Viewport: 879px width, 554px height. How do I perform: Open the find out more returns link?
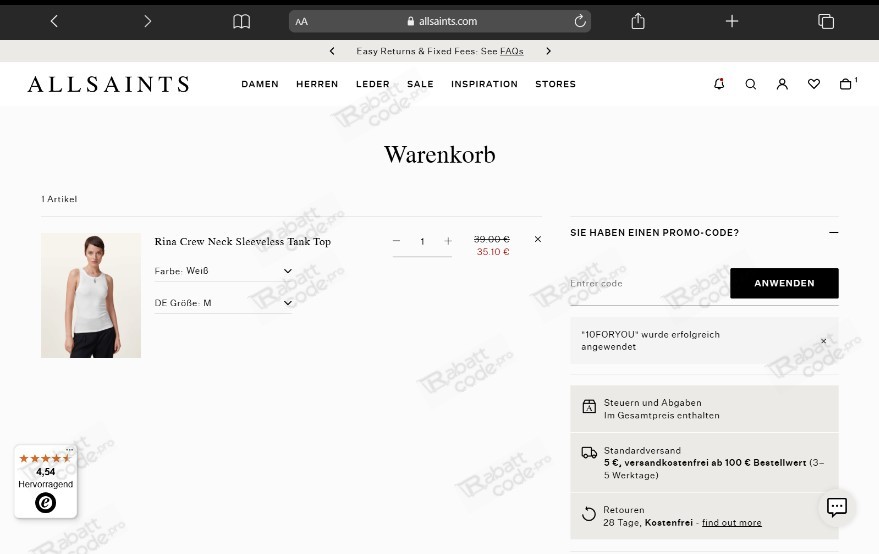[x=732, y=523]
